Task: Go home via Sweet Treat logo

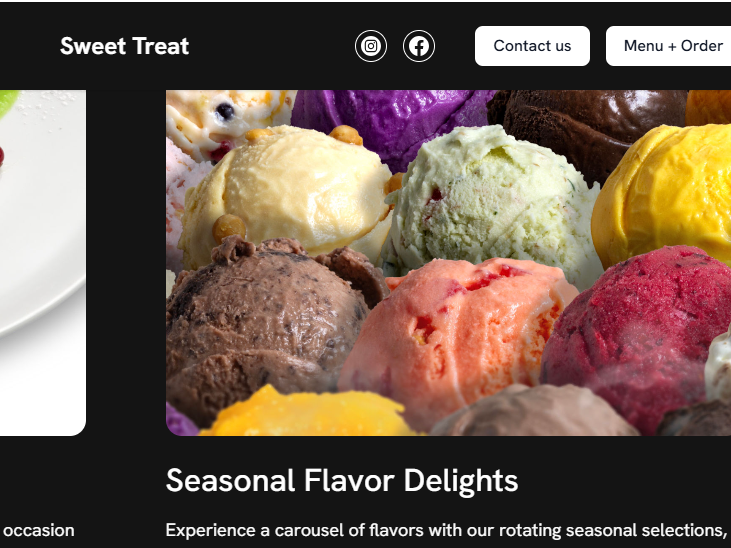Action: click(124, 46)
